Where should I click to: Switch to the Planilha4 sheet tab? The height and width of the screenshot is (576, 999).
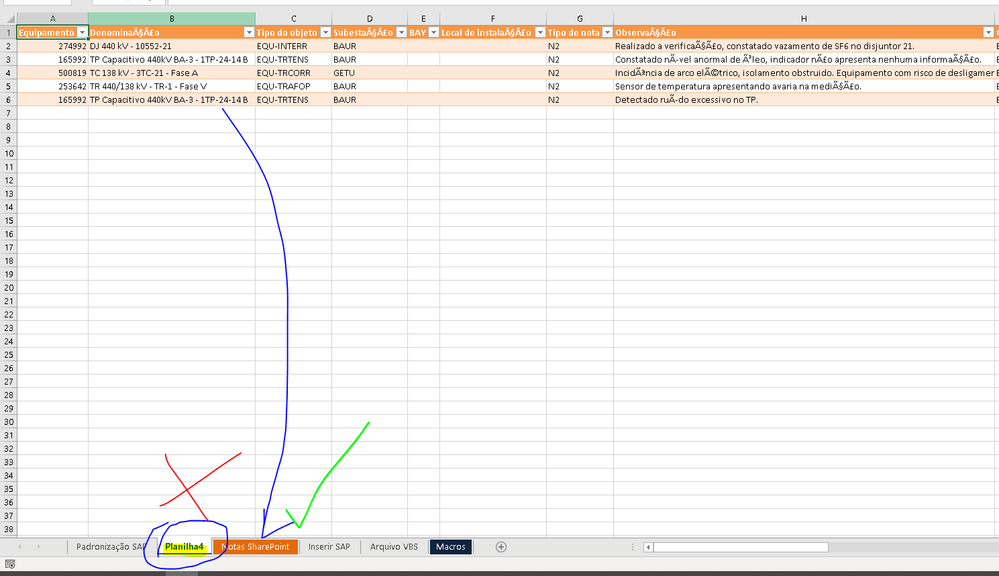click(x=184, y=547)
